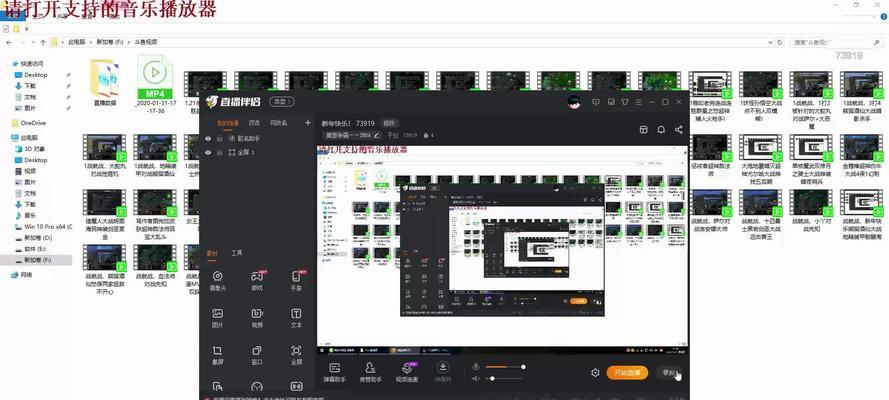889x400 pixels.
Task: Add the 全屏 fullscreen capture source
Action: coord(296,355)
